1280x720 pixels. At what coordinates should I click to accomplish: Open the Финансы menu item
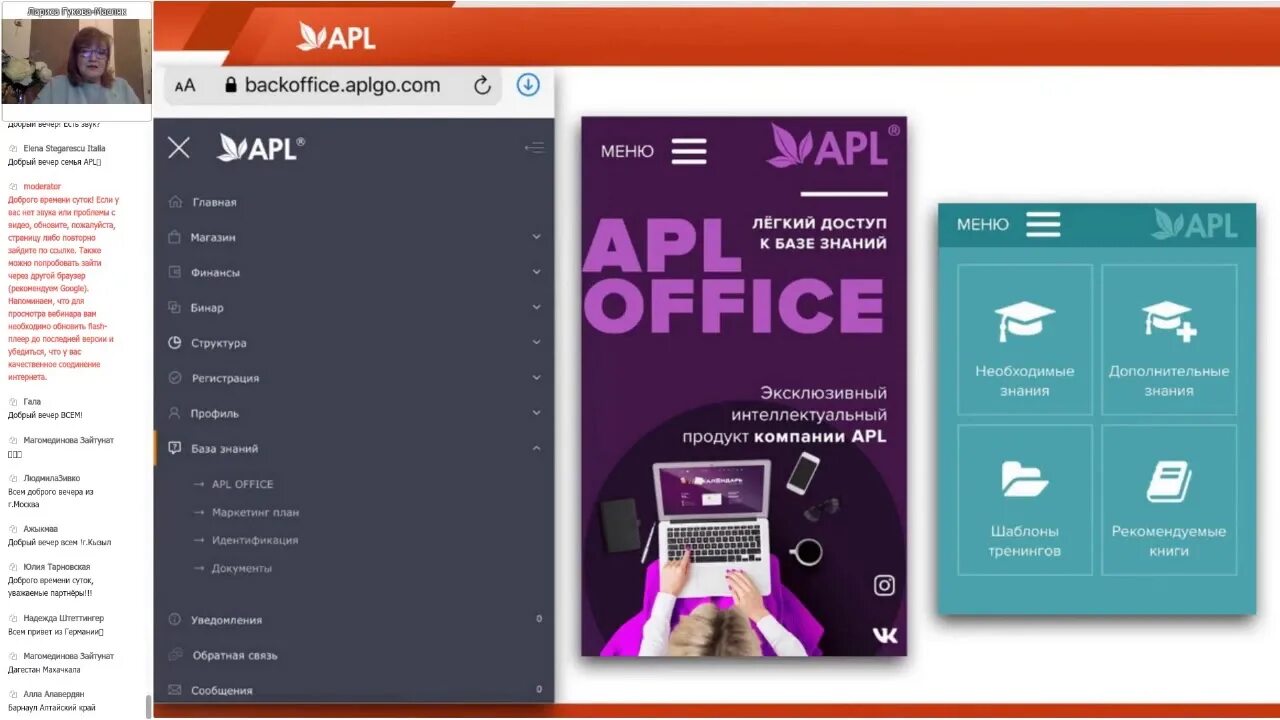[215, 272]
